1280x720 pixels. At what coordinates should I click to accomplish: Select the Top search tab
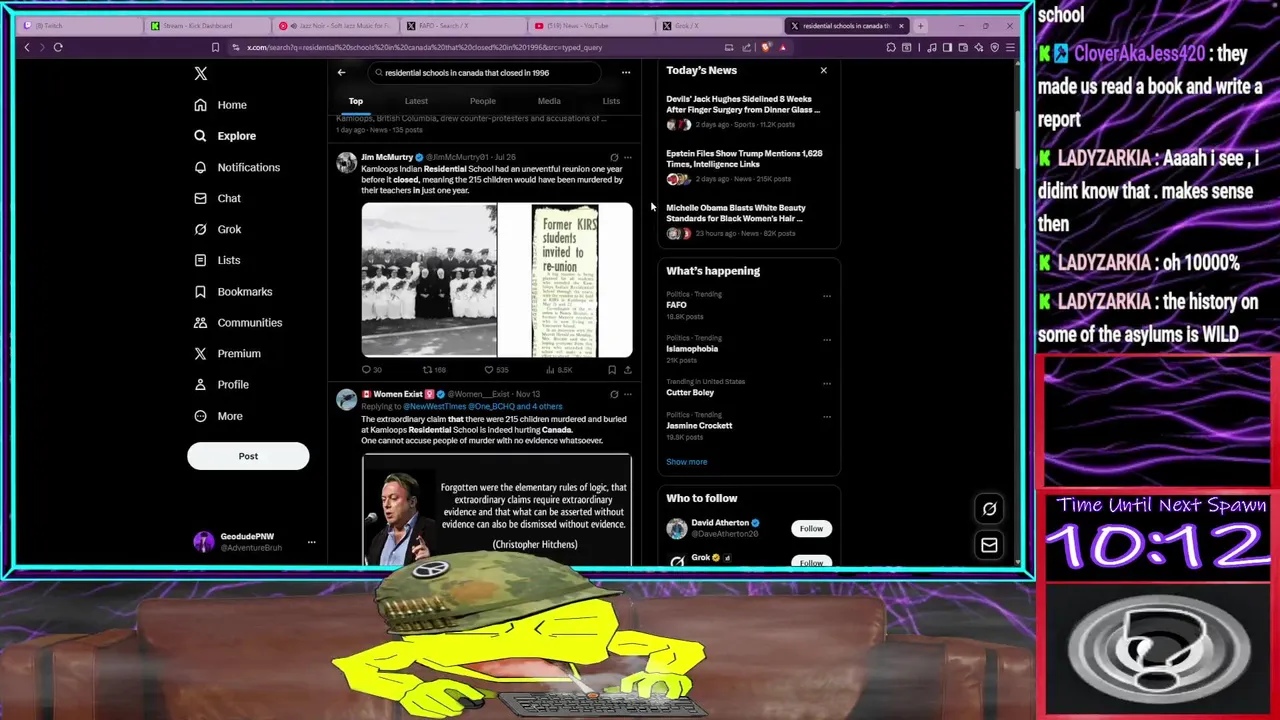(356, 101)
